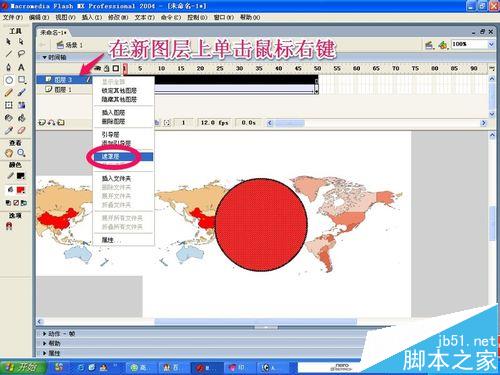Toggle lock all layers padlock icon
This screenshot has height=375, width=500.
pos(107,68)
